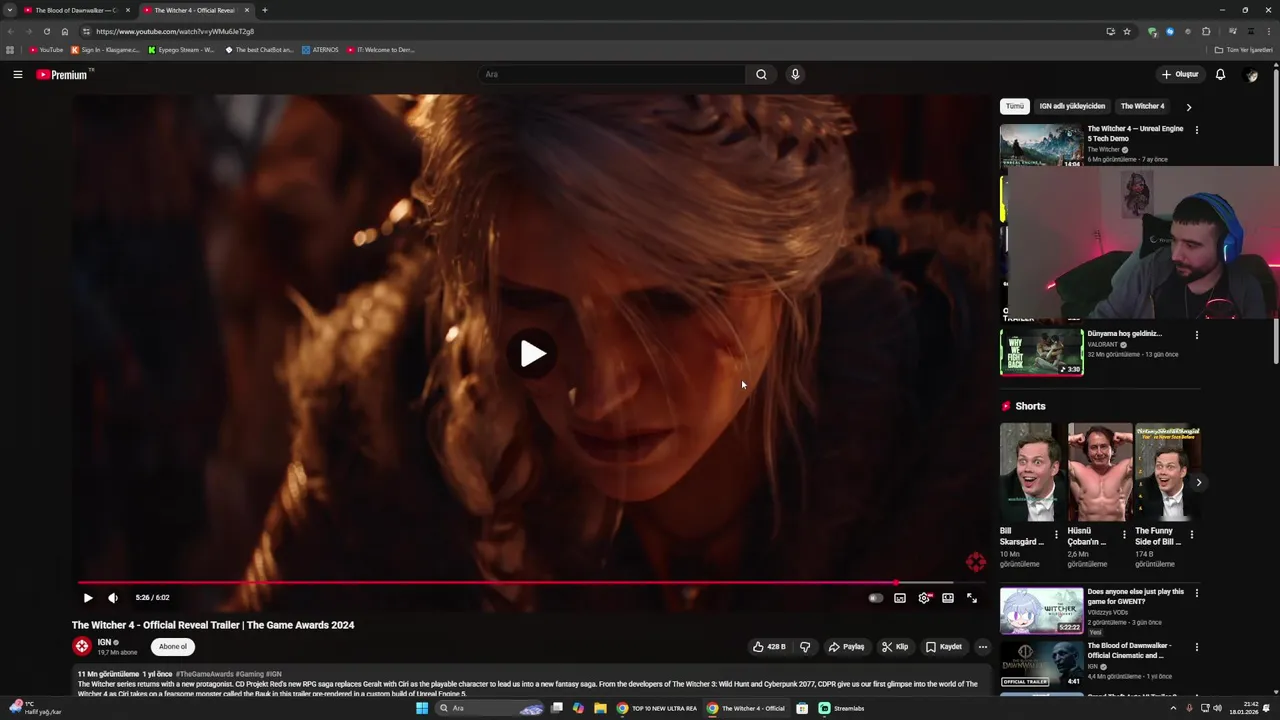Screen dimensions: 1280x720
Task: Like the video with 428 B
Action: (x=769, y=647)
